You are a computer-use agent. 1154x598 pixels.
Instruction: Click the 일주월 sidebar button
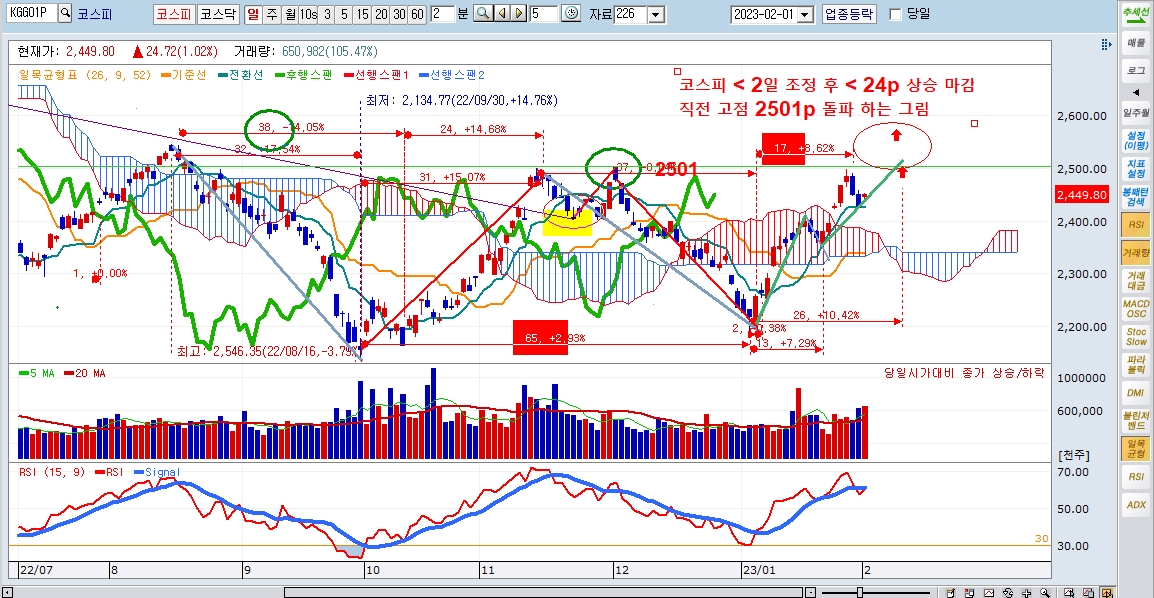[1136, 113]
